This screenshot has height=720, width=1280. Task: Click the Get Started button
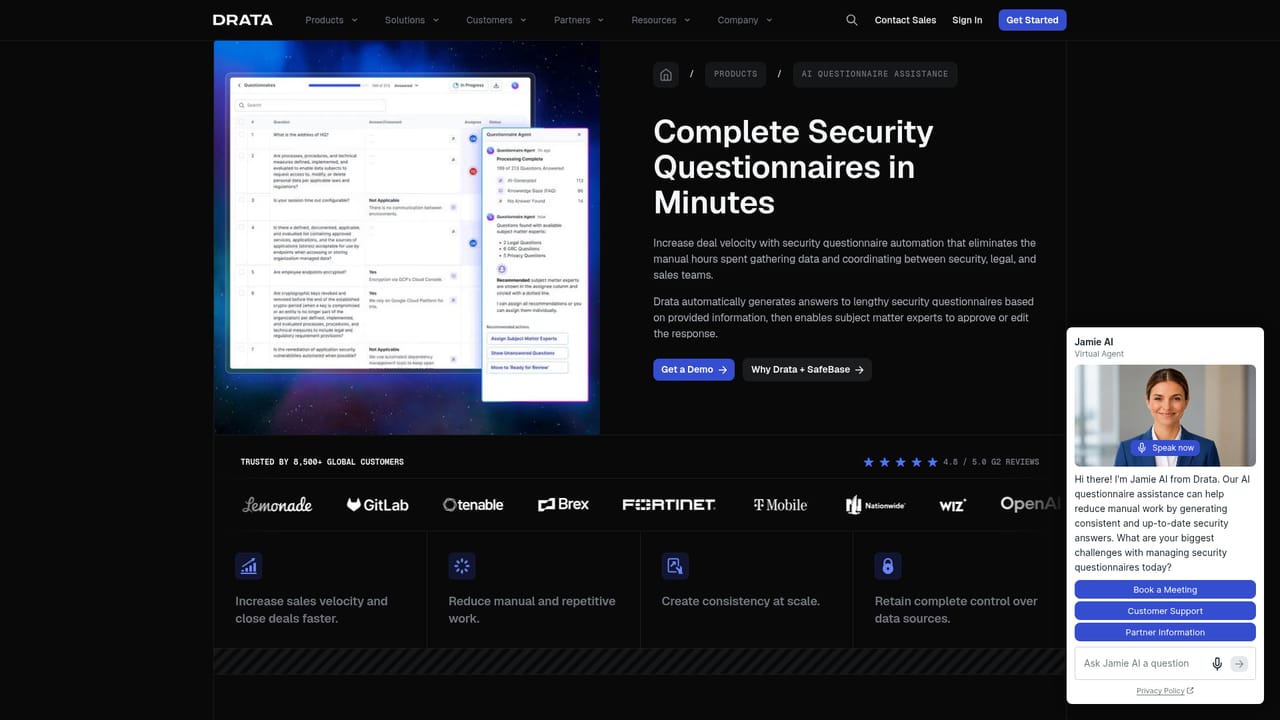[x=1032, y=20]
